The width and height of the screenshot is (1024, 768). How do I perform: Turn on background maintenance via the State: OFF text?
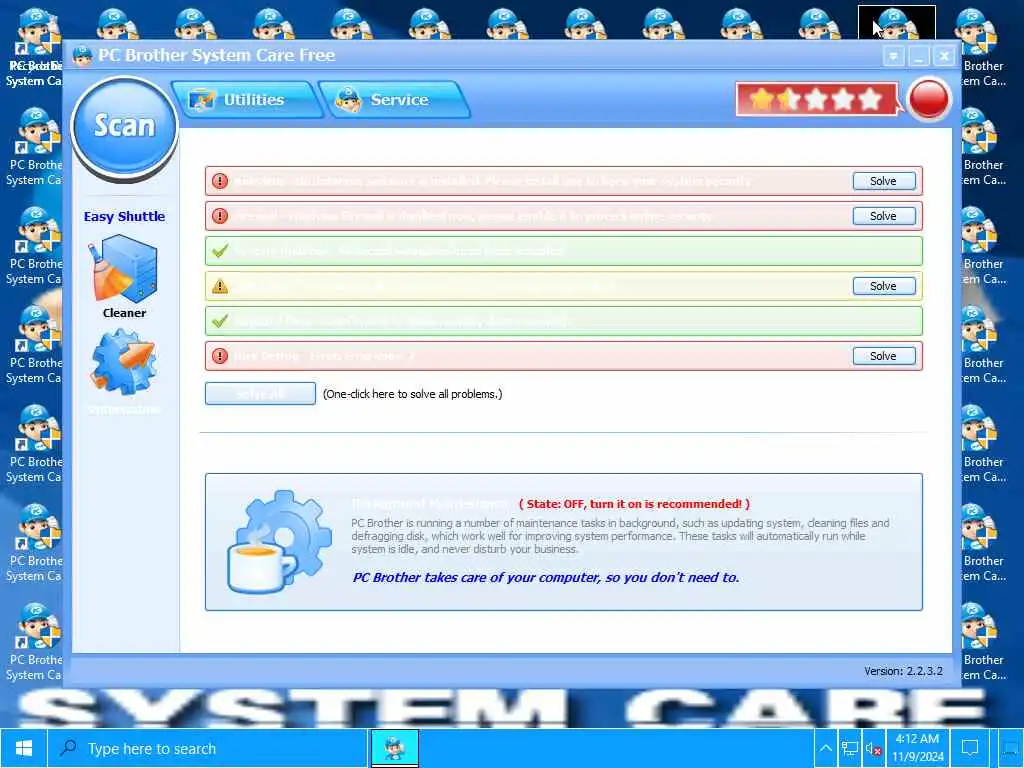click(x=634, y=504)
